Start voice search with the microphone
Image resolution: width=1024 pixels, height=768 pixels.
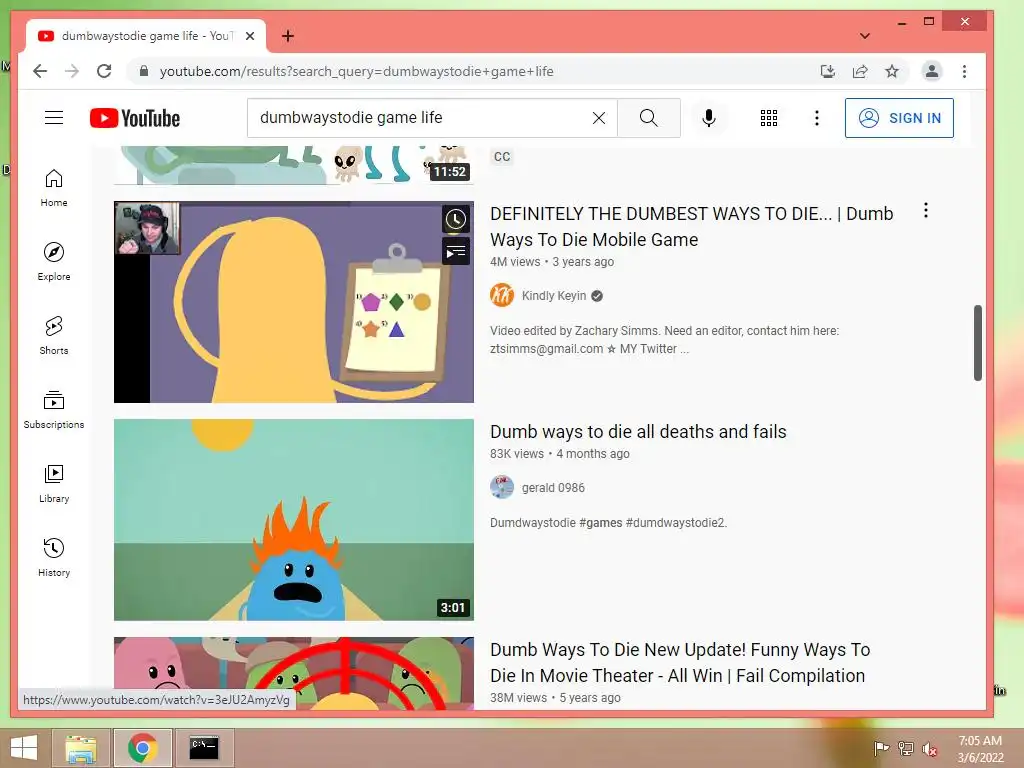(709, 118)
